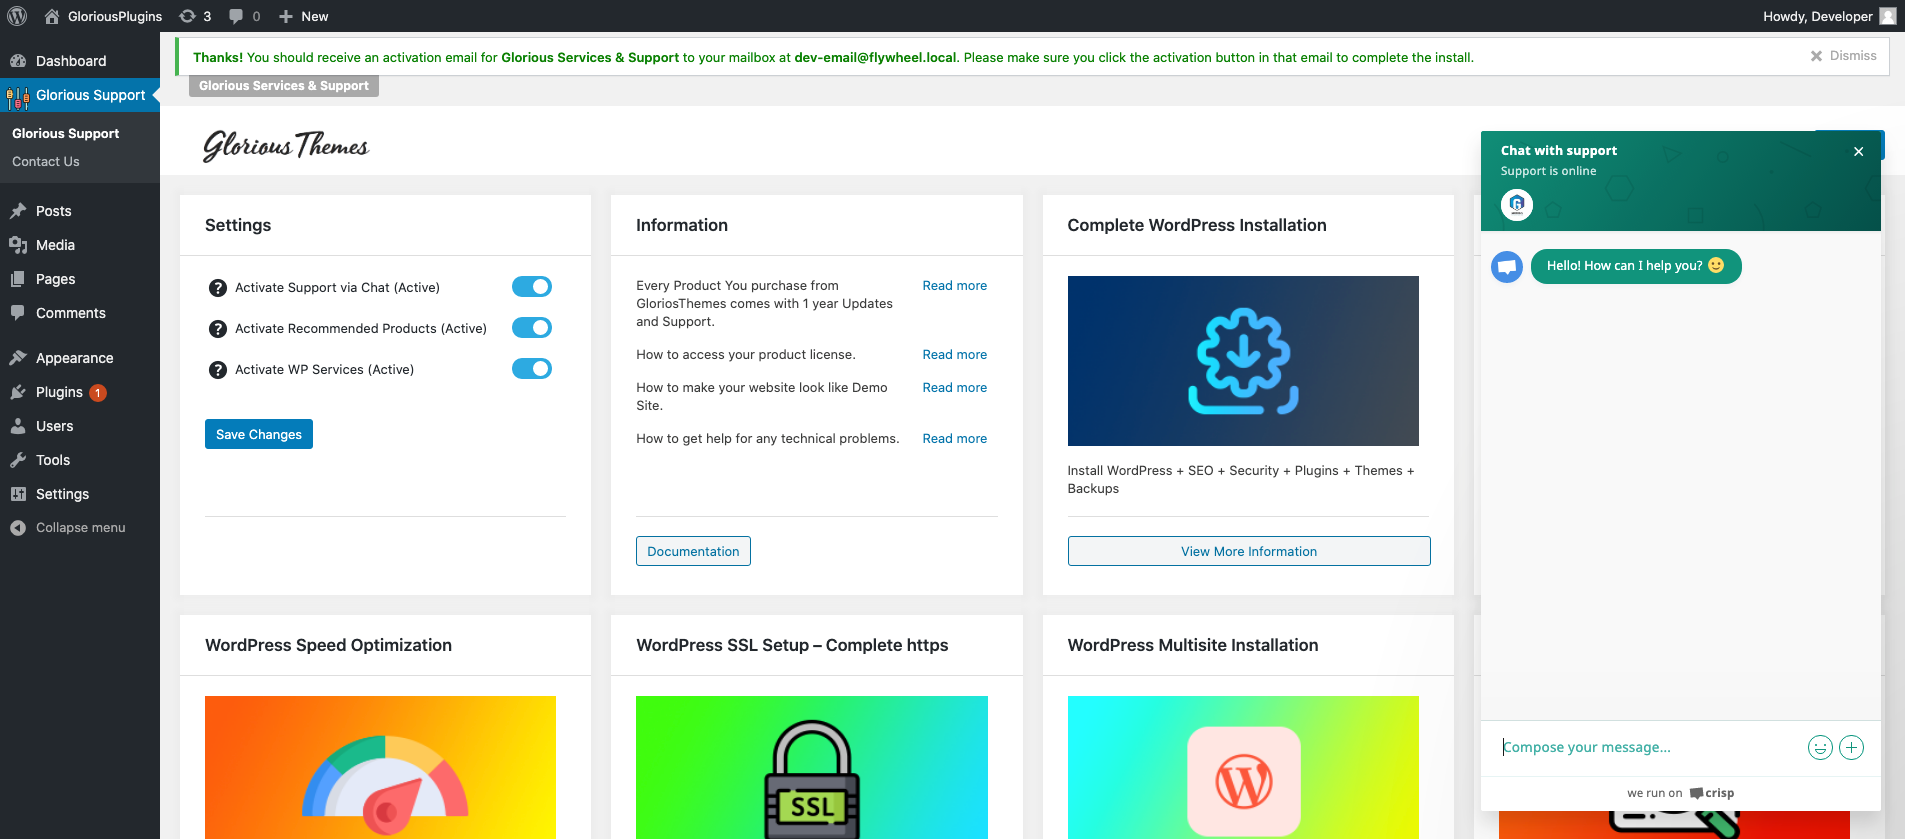Click the GloriousPlugins site name

pyautogui.click(x=115, y=16)
